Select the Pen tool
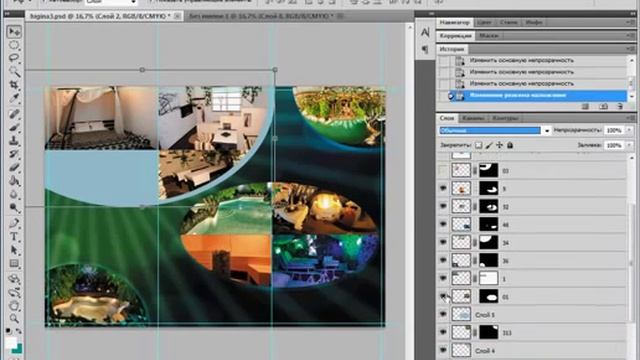Screen dimensions: 640x360 click(x=14, y=223)
